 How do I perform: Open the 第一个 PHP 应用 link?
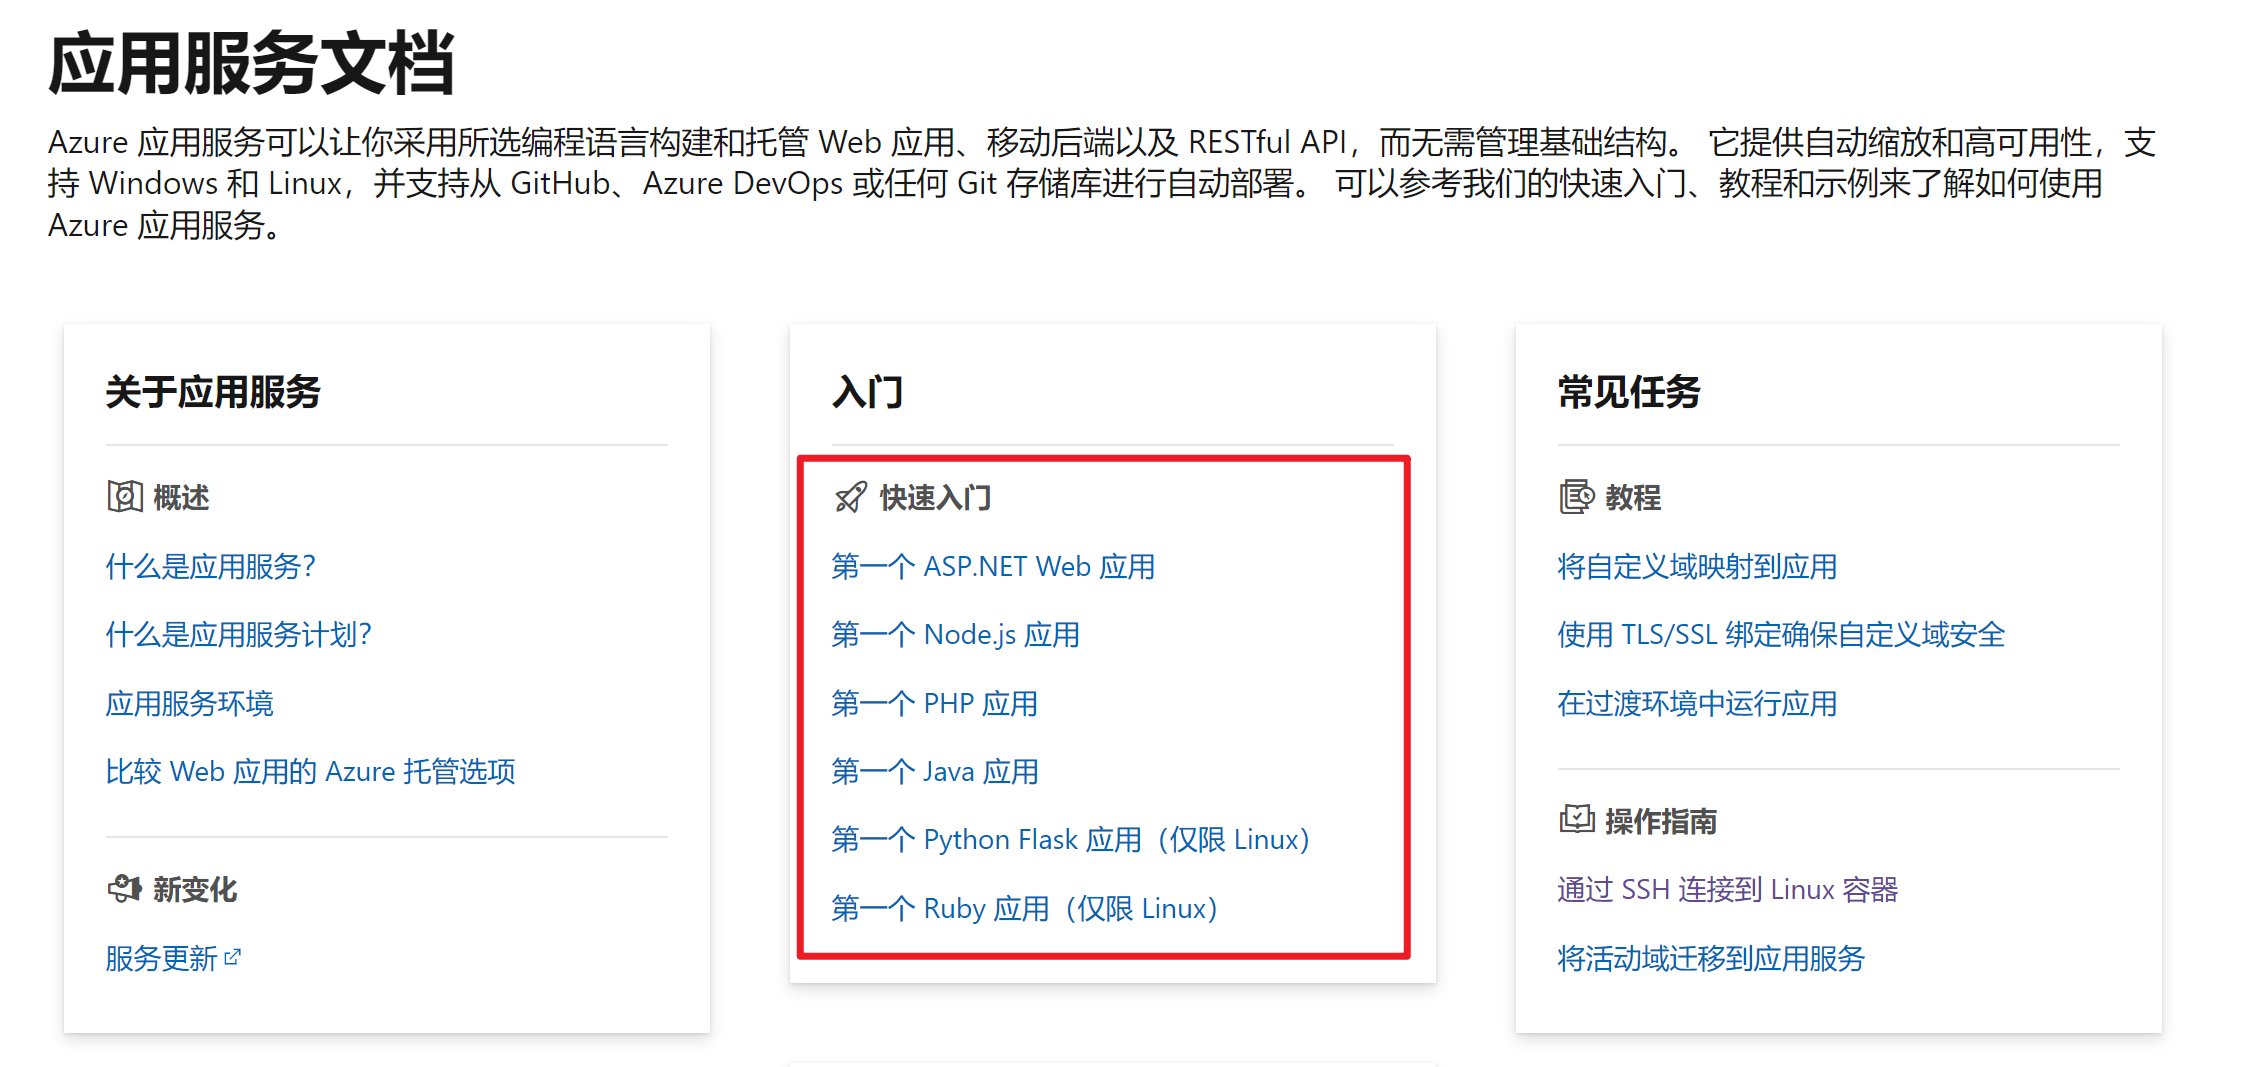(x=934, y=703)
